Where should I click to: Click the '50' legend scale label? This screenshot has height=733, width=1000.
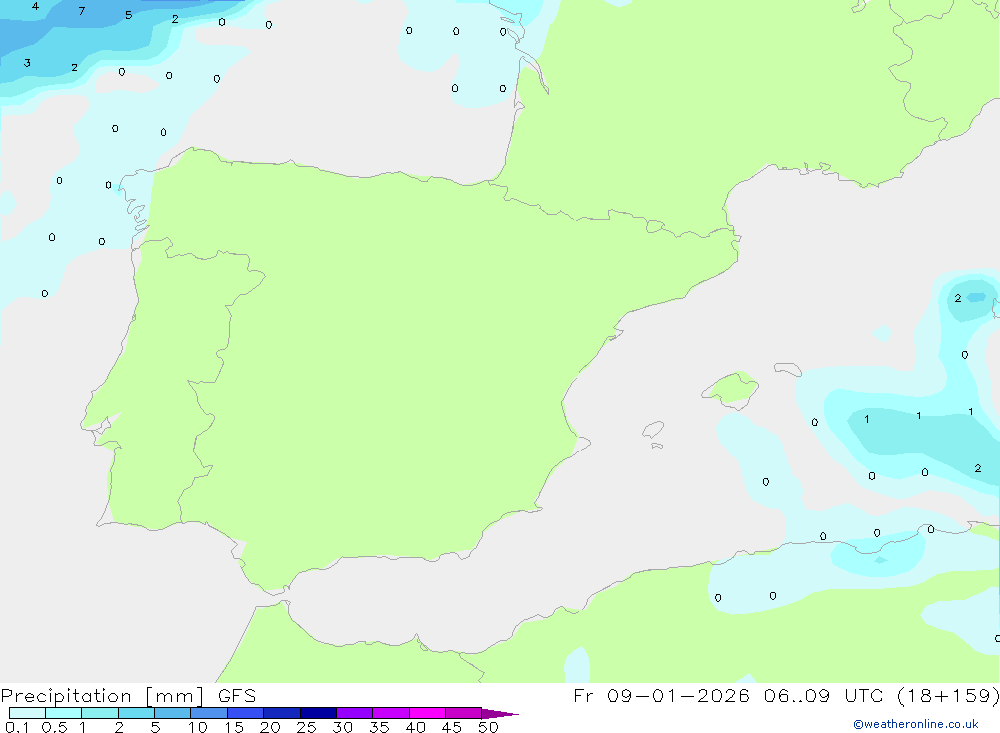(x=488, y=727)
